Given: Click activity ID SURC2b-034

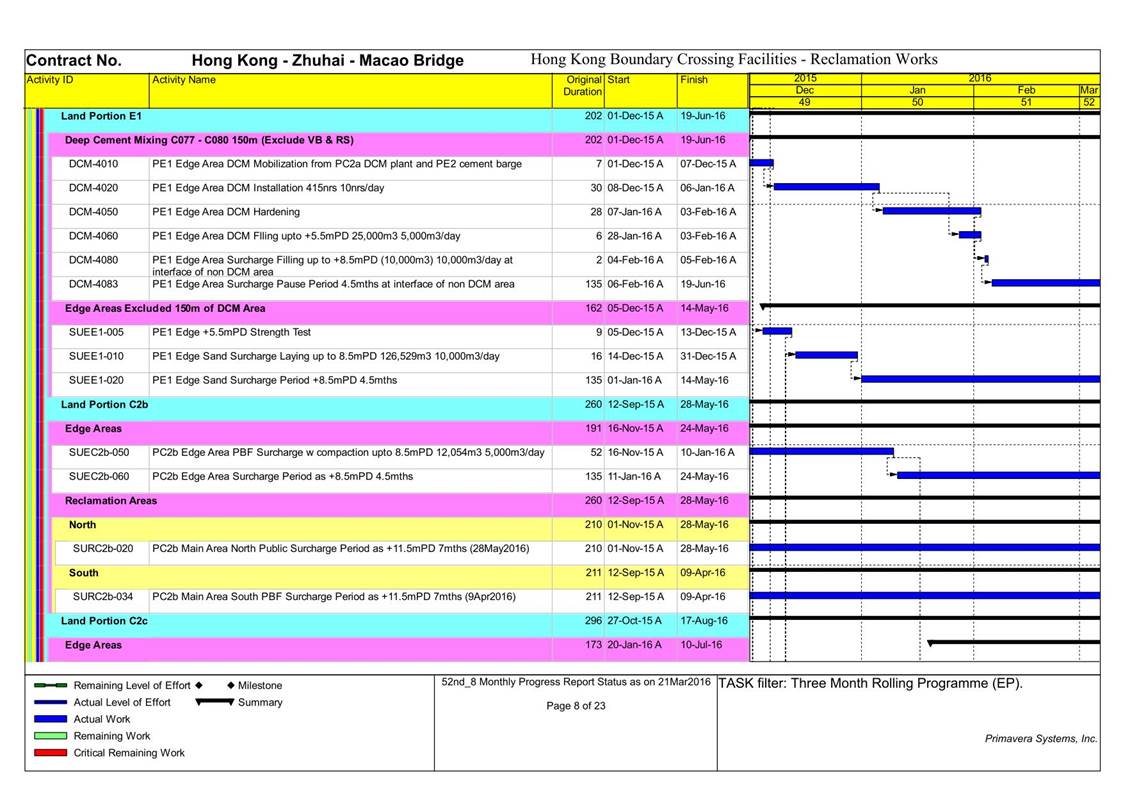Looking at the screenshot, I should [x=102, y=597].
